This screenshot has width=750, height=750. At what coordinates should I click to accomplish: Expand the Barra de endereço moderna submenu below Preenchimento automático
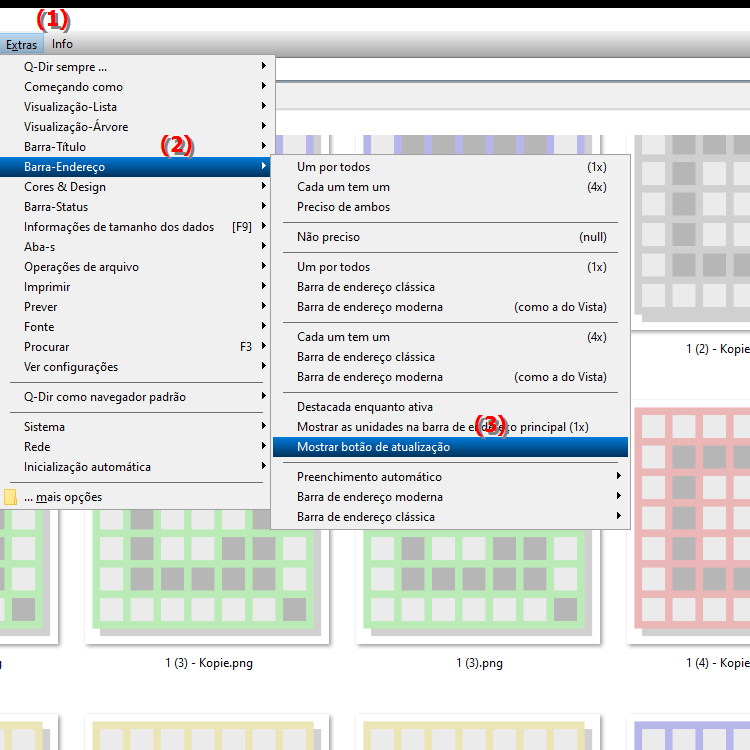[x=450, y=497]
